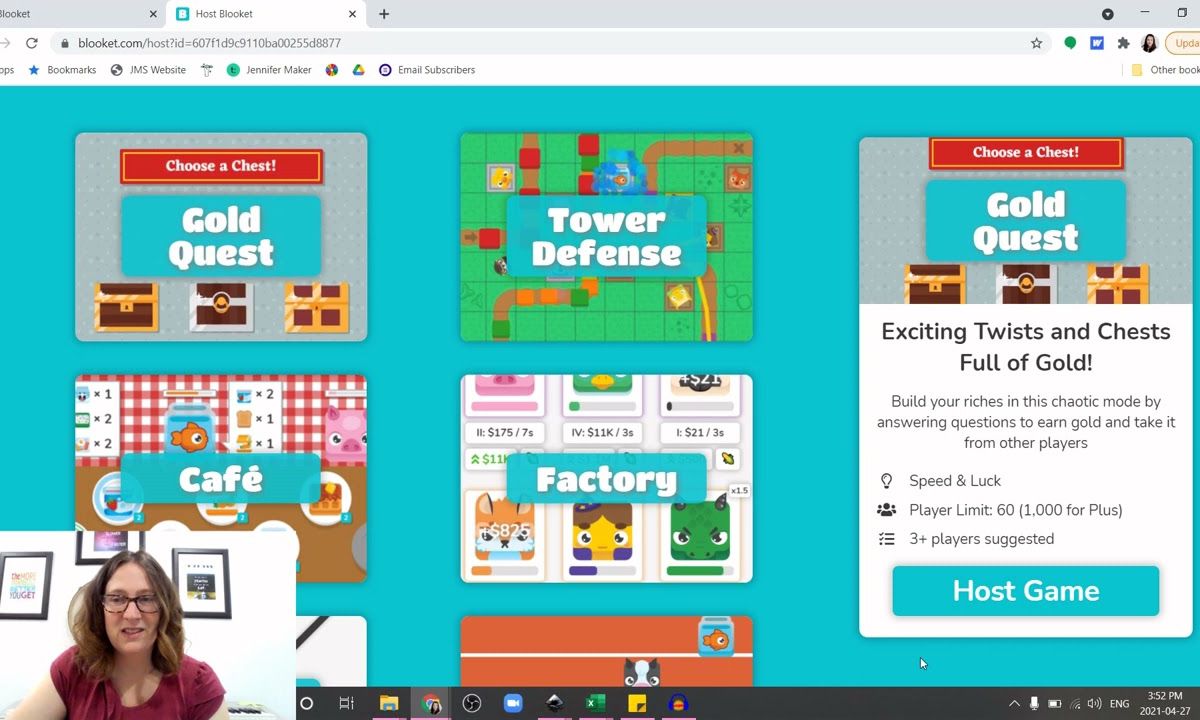Click the ENG language indicator

pyautogui.click(x=1120, y=704)
